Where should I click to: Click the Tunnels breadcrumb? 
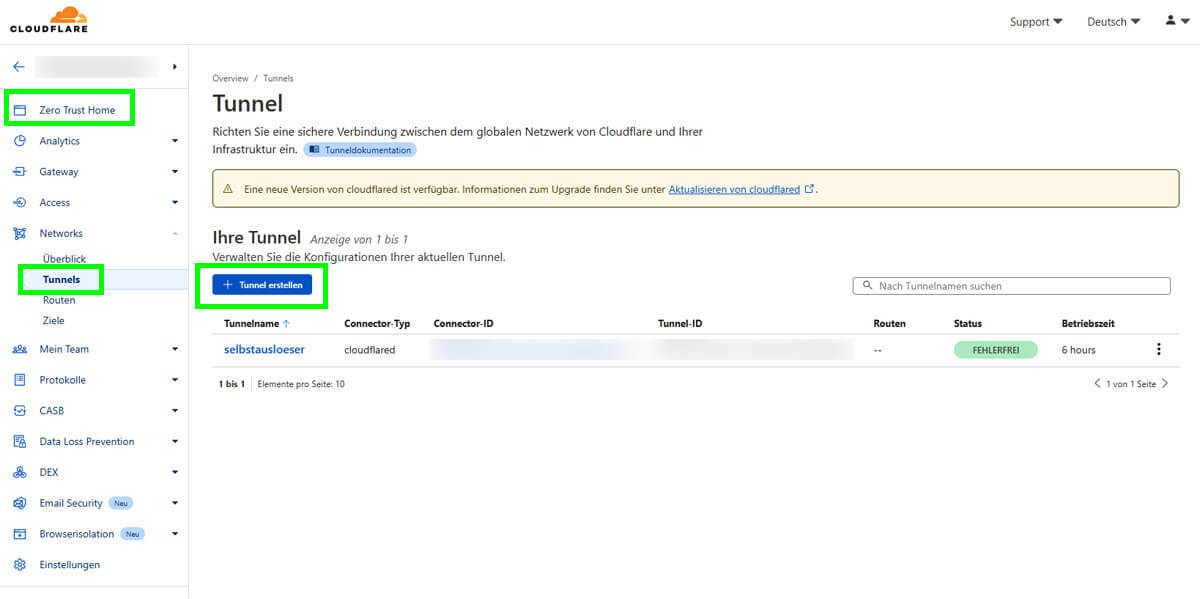pos(278,78)
